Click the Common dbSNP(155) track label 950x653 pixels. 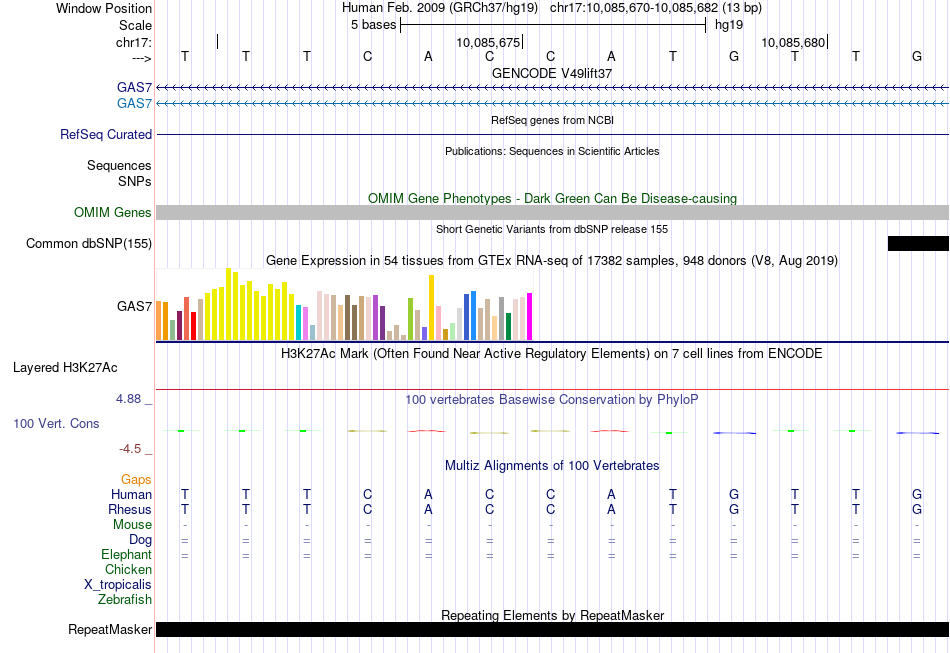(89, 244)
